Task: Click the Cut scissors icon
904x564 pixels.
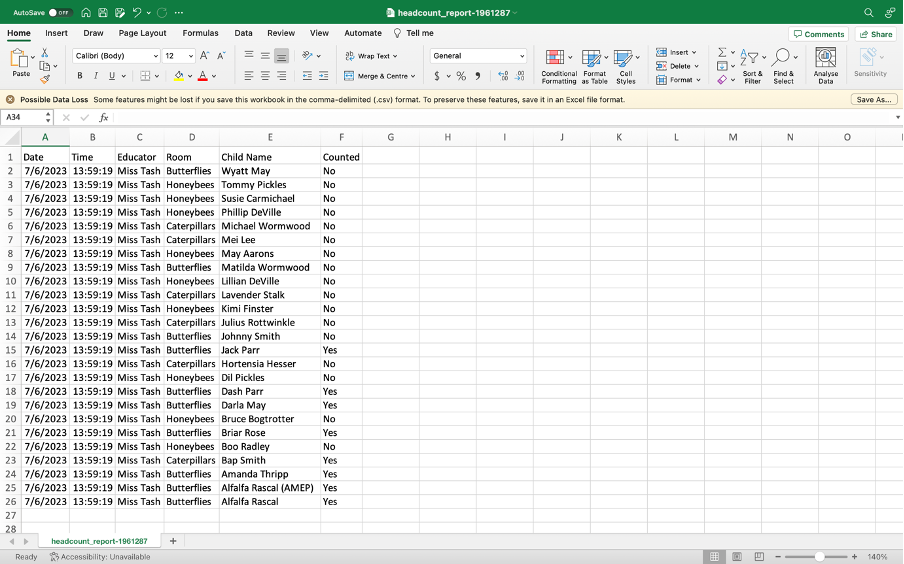Action: [44, 52]
